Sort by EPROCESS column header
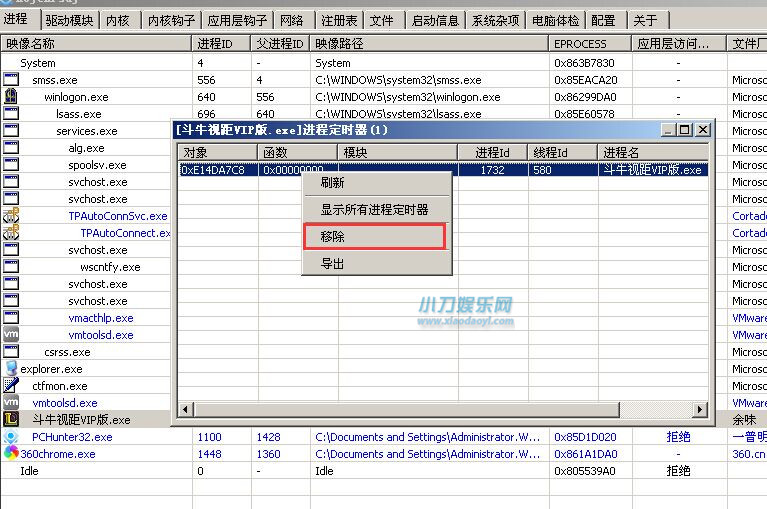Image resolution: width=767 pixels, height=509 pixels. [590, 44]
